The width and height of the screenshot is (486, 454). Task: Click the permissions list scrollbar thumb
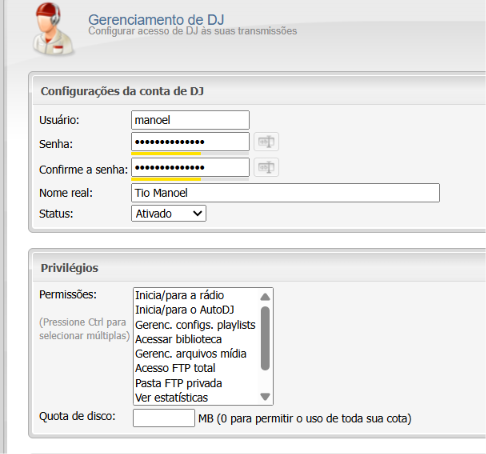[x=265, y=338]
